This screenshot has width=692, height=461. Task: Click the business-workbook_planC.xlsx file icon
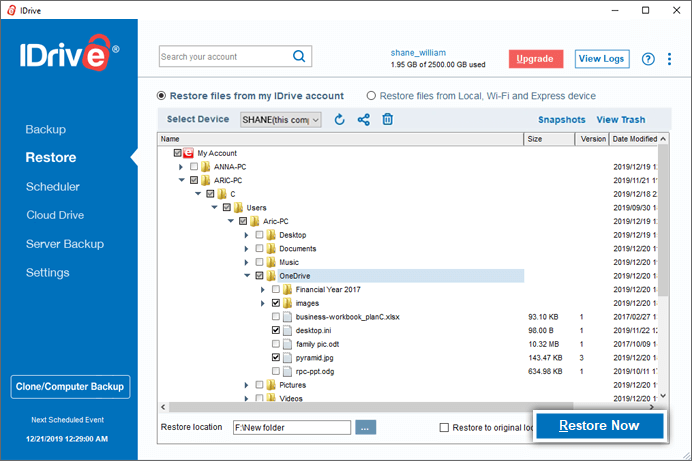[287, 317]
